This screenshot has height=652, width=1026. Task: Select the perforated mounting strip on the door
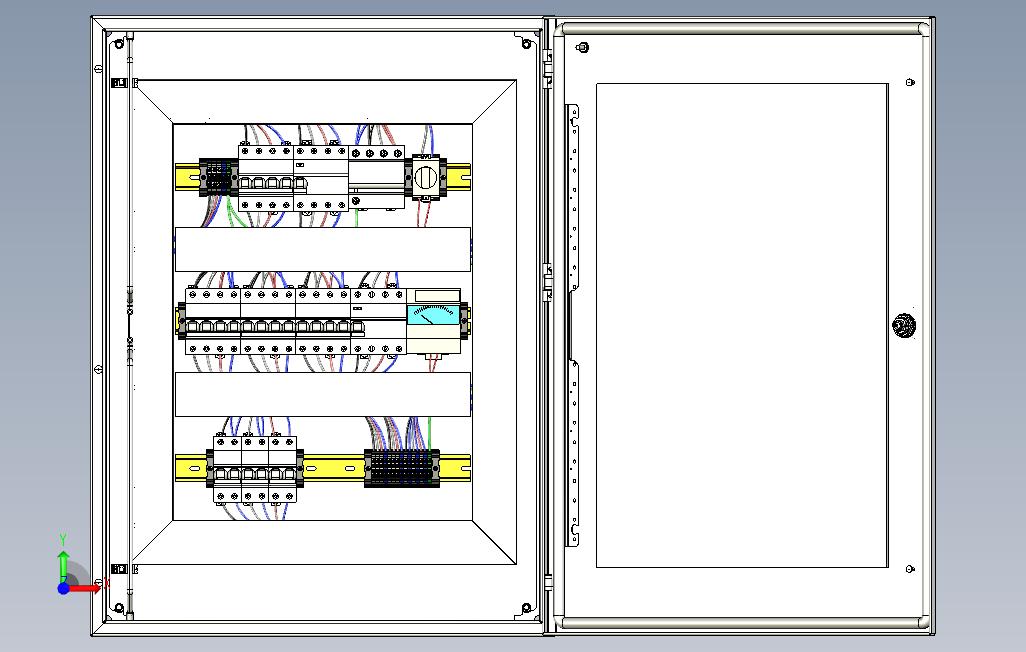[x=573, y=324]
